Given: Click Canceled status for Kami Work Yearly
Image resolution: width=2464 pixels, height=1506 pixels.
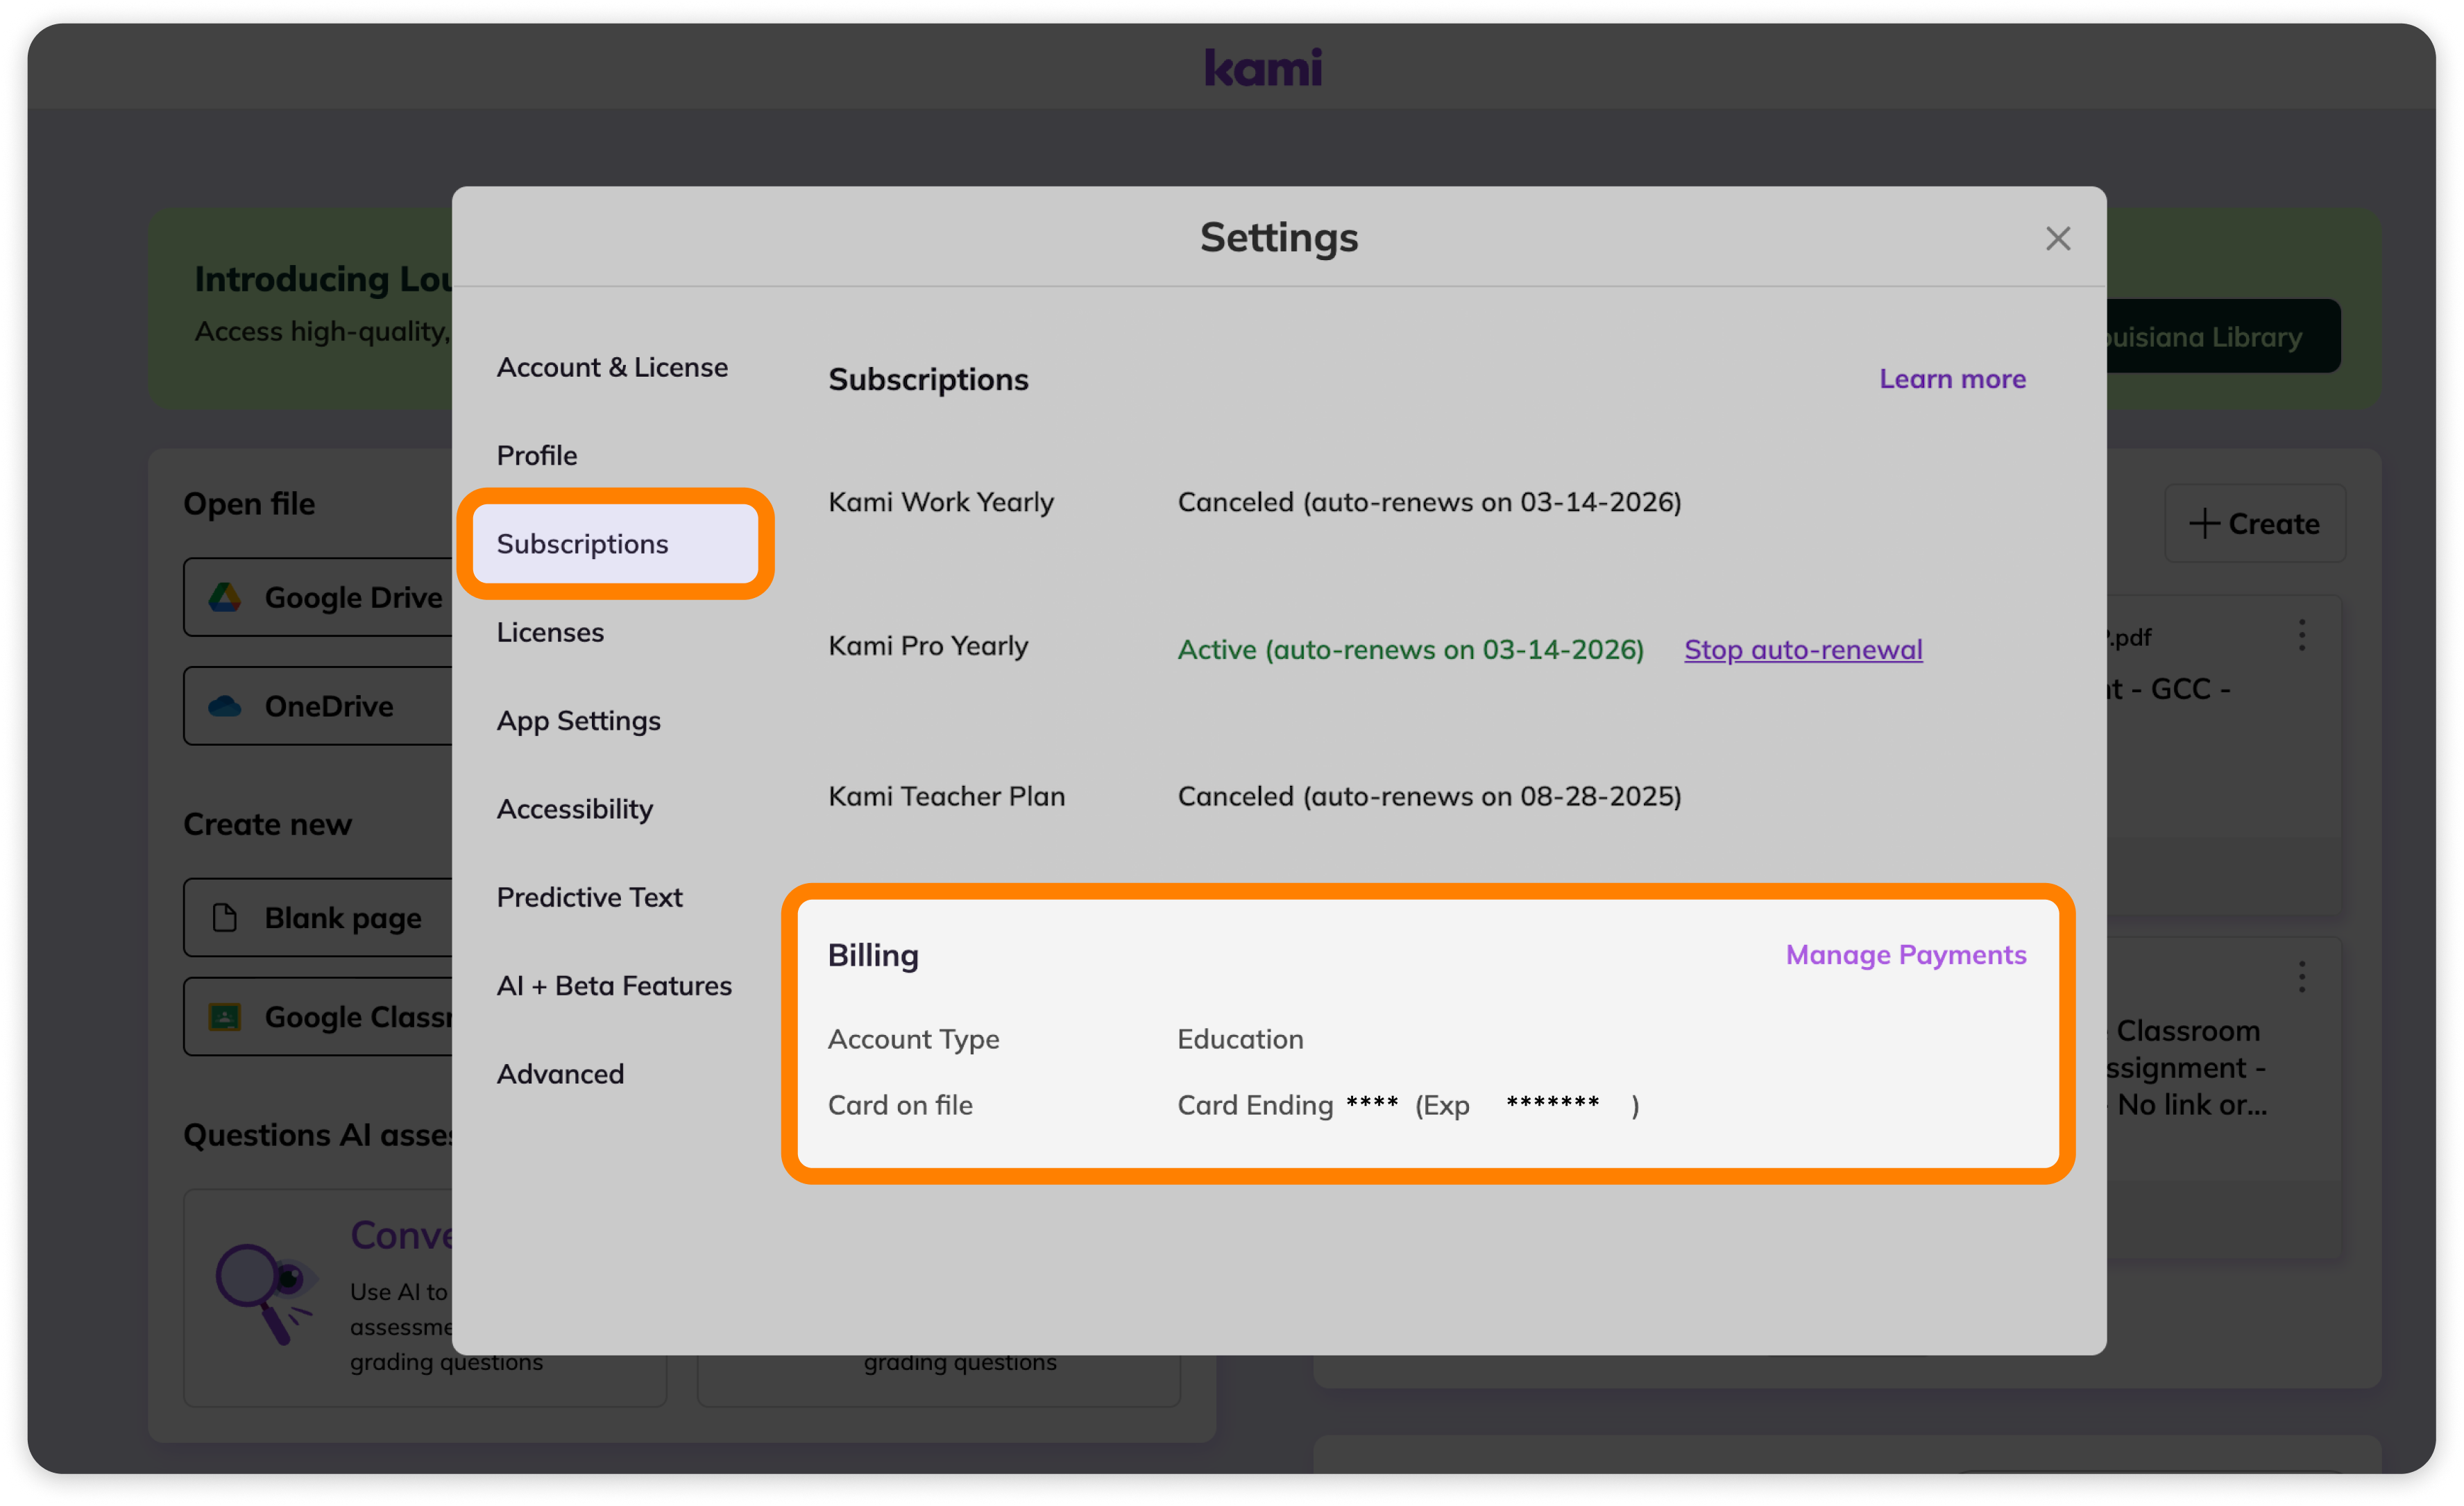Looking at the screenshot, I should pos(1429,502).
